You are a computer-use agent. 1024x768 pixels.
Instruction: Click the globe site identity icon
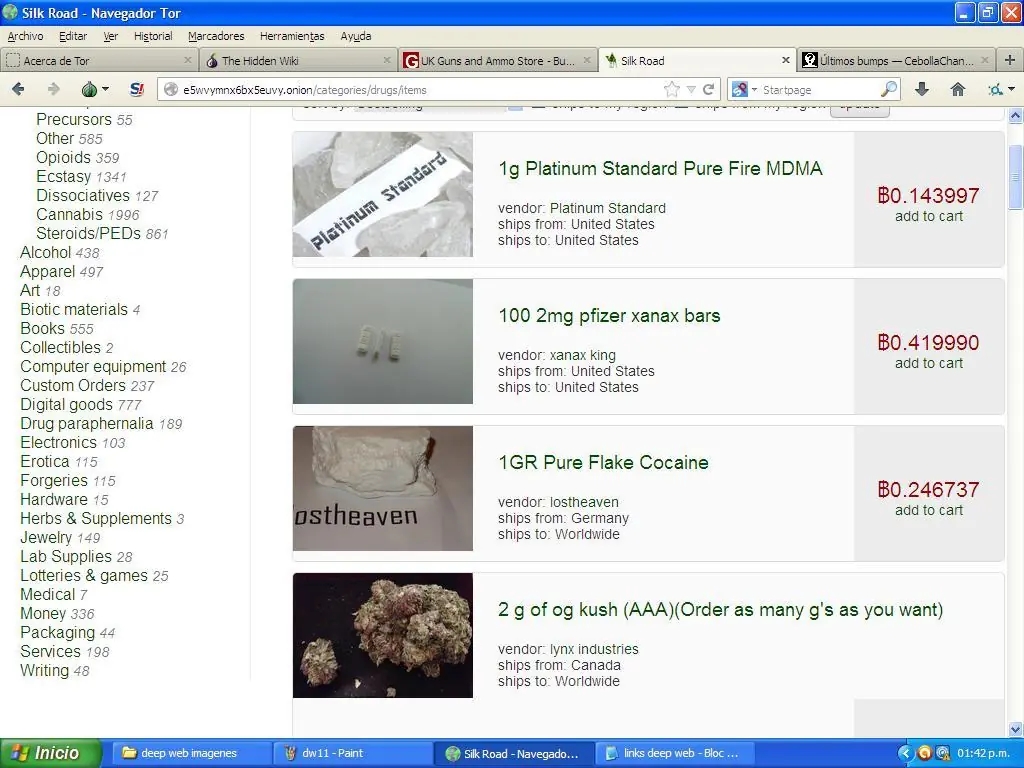click(x=171, y=89)
